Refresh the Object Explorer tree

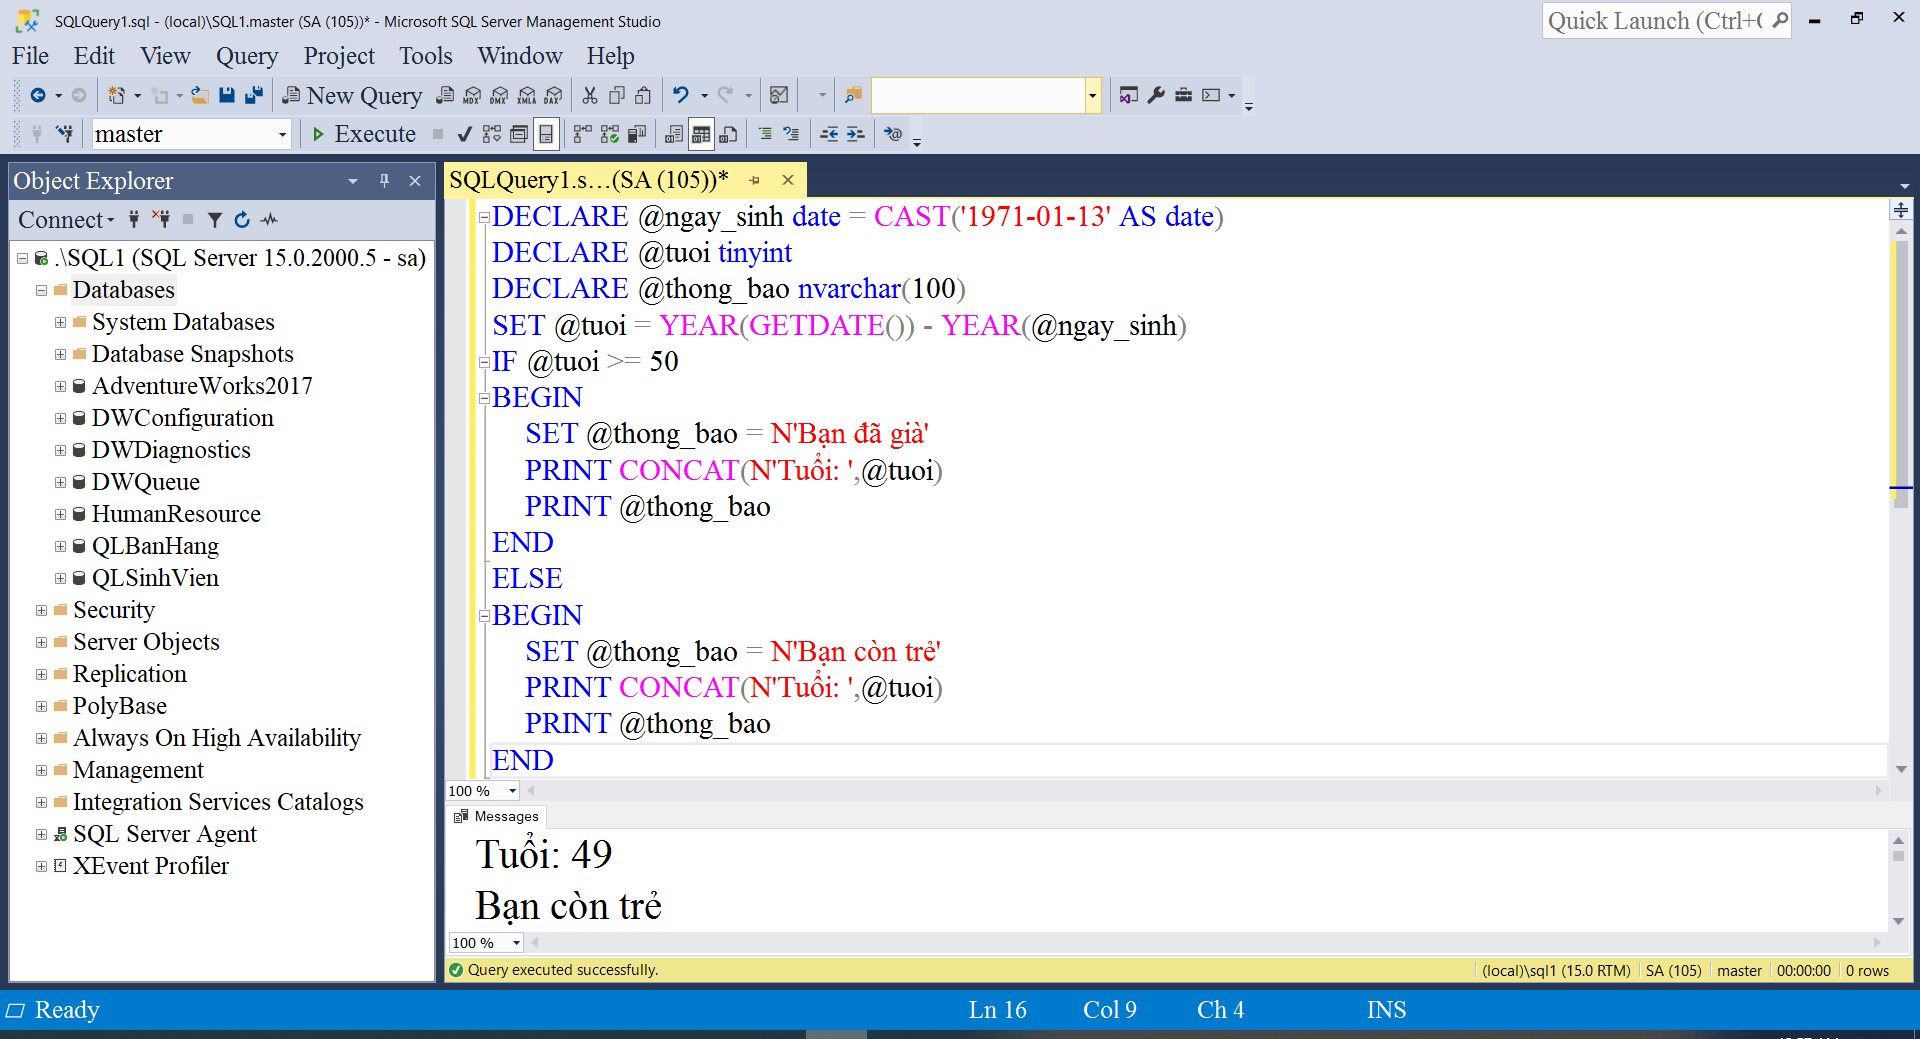(242, 220)
